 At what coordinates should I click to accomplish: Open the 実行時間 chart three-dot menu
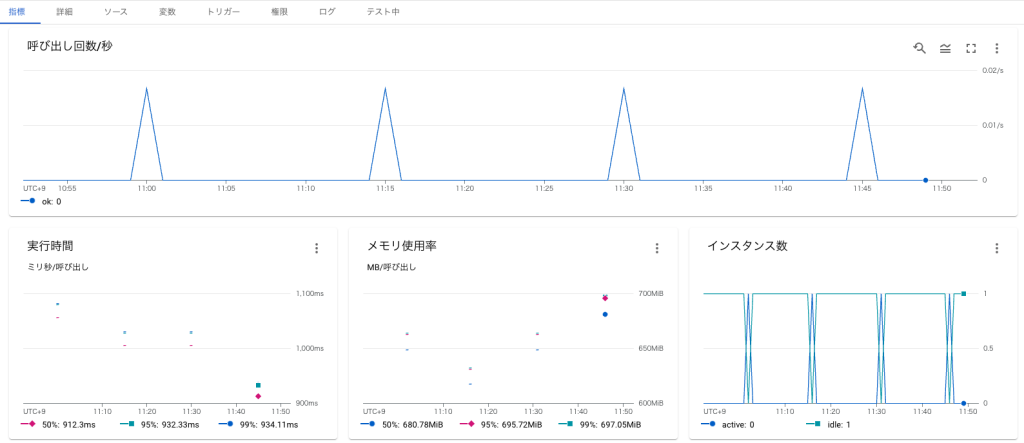[316, 248]
